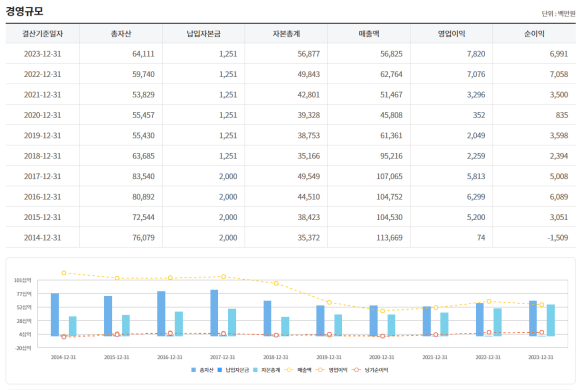Click the 2014-12-31 sales line data point
580x390 pixels.
pos(64,273)
